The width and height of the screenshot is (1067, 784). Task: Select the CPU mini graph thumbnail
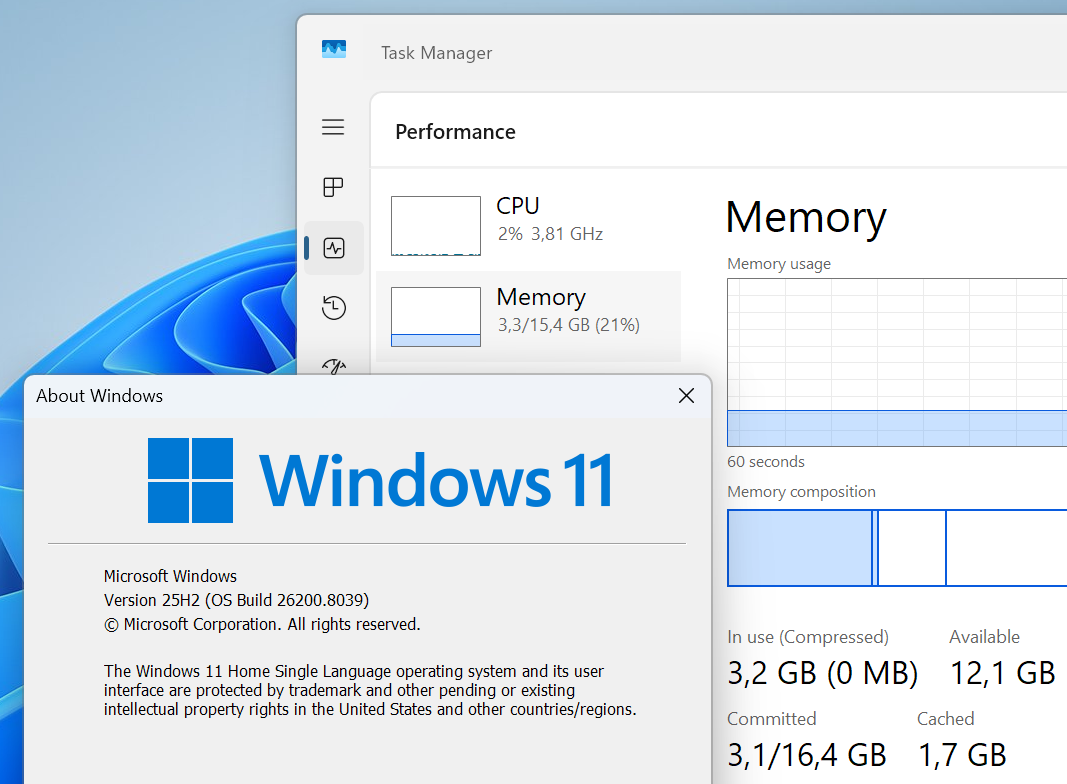(x=435, y=225)
